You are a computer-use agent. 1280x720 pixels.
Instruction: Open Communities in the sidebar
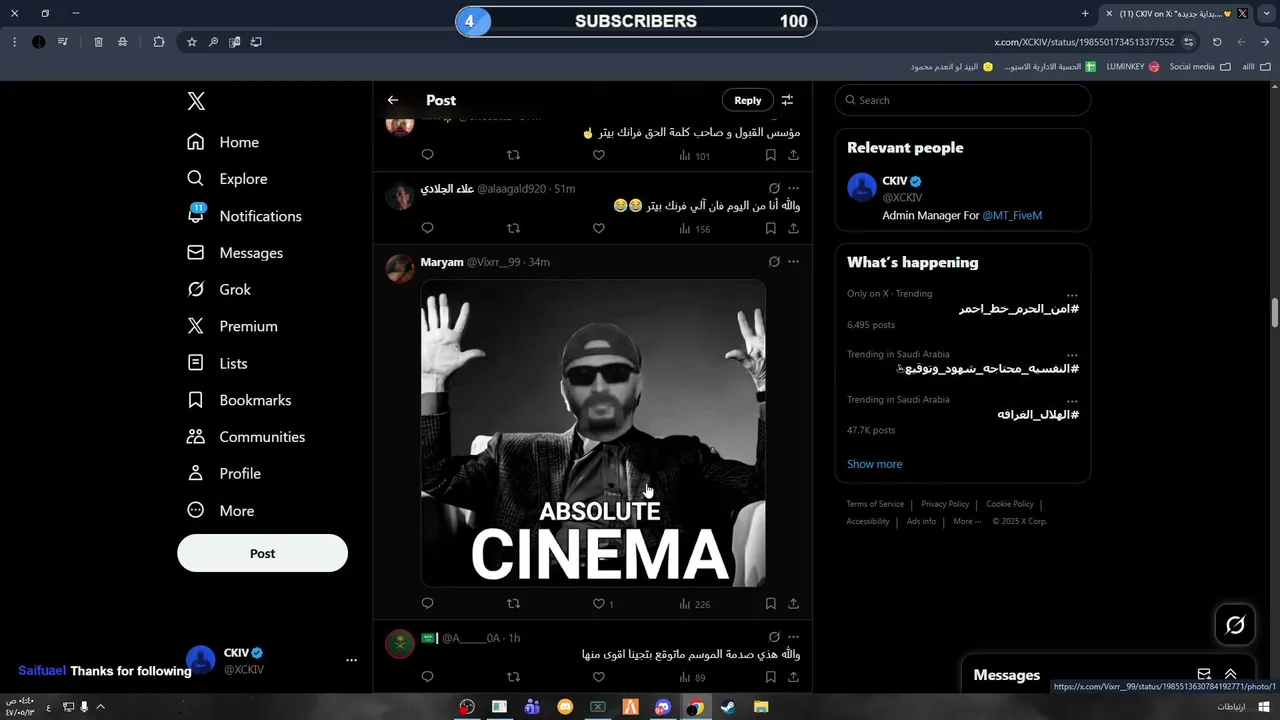tap(246, 437)
